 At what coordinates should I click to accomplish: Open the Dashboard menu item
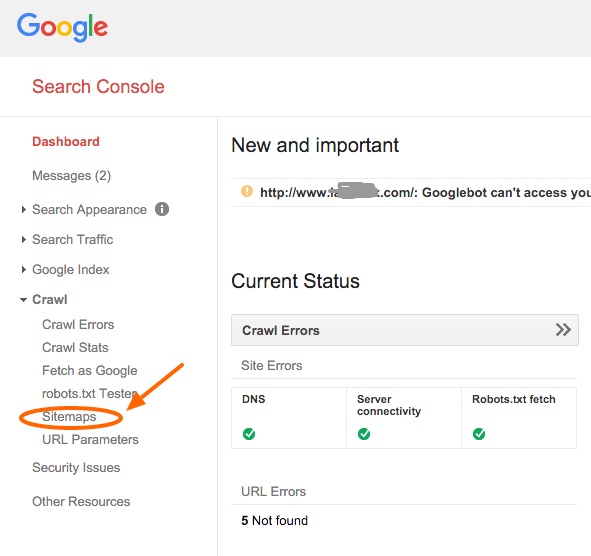[x=66, y=142]
